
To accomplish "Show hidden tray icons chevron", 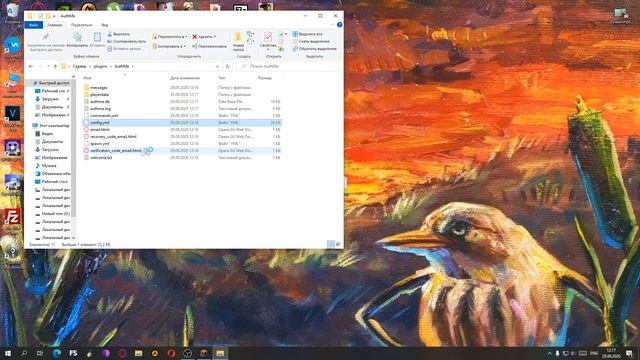I will pyautogui.click(x=549, y=353).
